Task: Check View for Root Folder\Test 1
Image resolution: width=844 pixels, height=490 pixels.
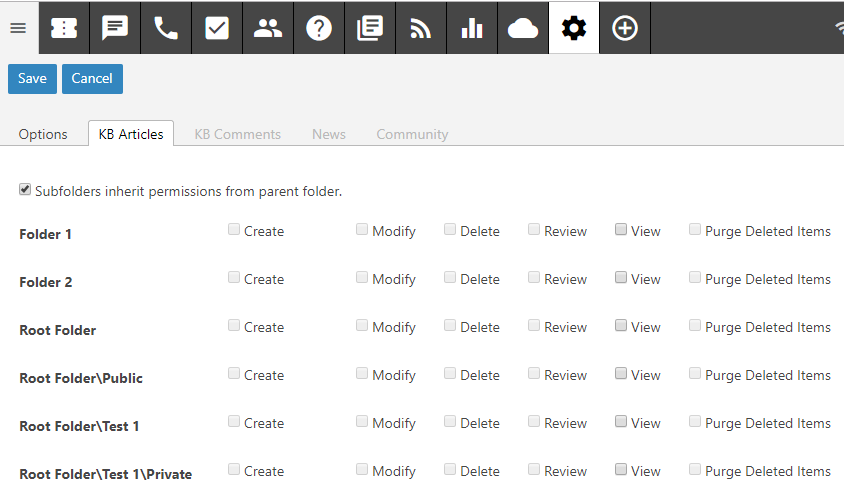Action: (x=621, y=422)
